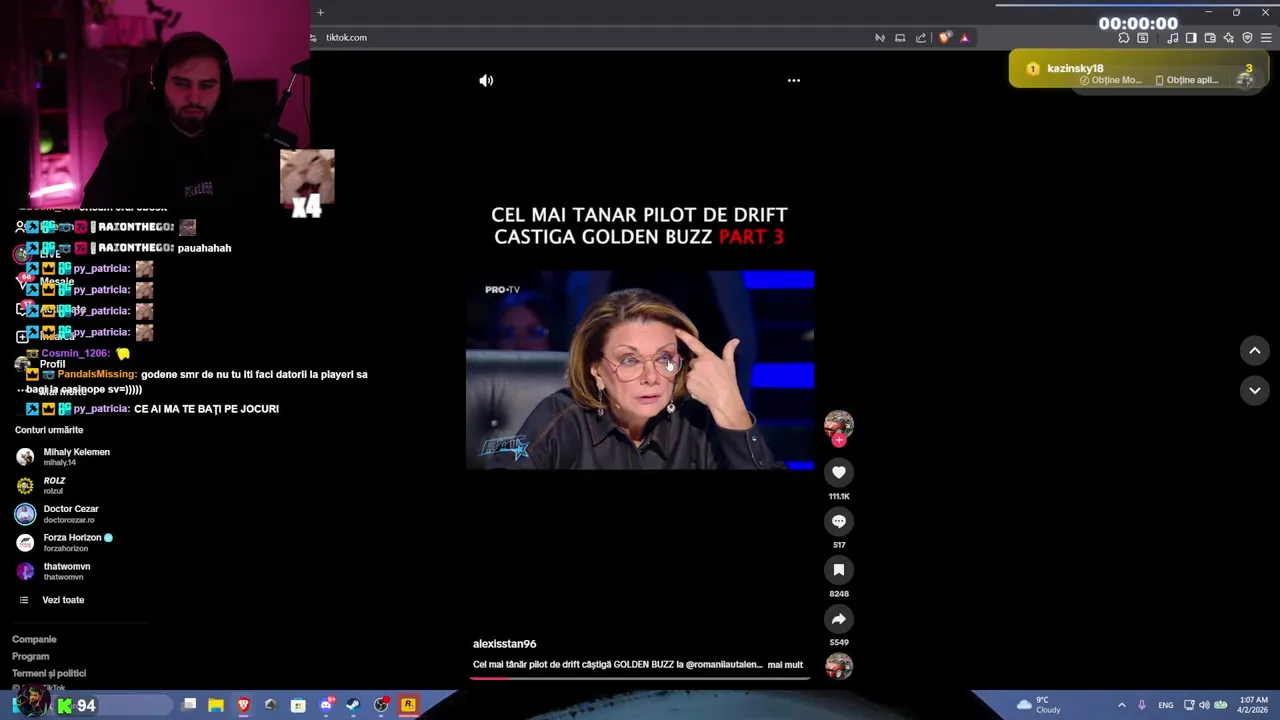The height and width of the screenshot is (720, 1280).
Task: Click chat message 'CE AI MA TE BAȚI PE JOCURI'
Action: click(x=206, y=409)
